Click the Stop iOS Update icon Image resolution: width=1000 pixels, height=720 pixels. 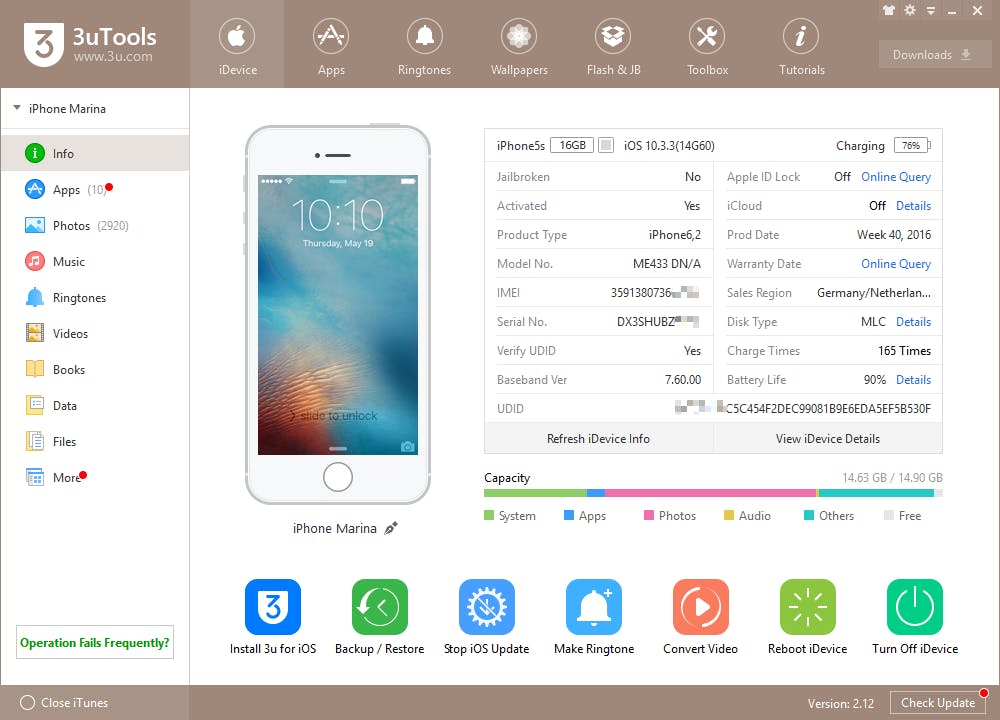pos(487,606)
